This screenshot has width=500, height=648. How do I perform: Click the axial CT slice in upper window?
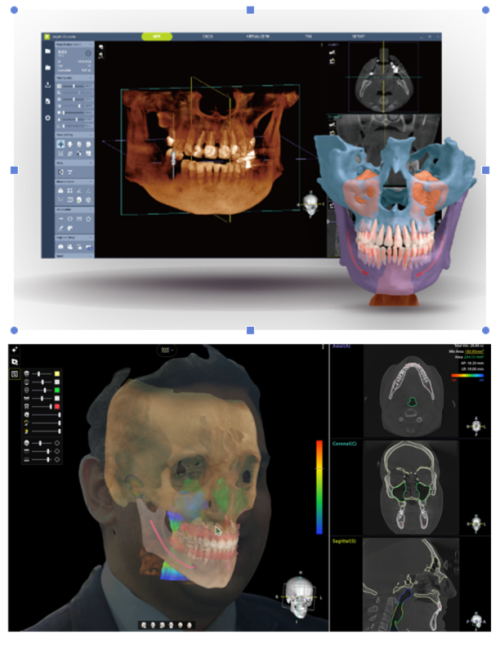(384, 77)
